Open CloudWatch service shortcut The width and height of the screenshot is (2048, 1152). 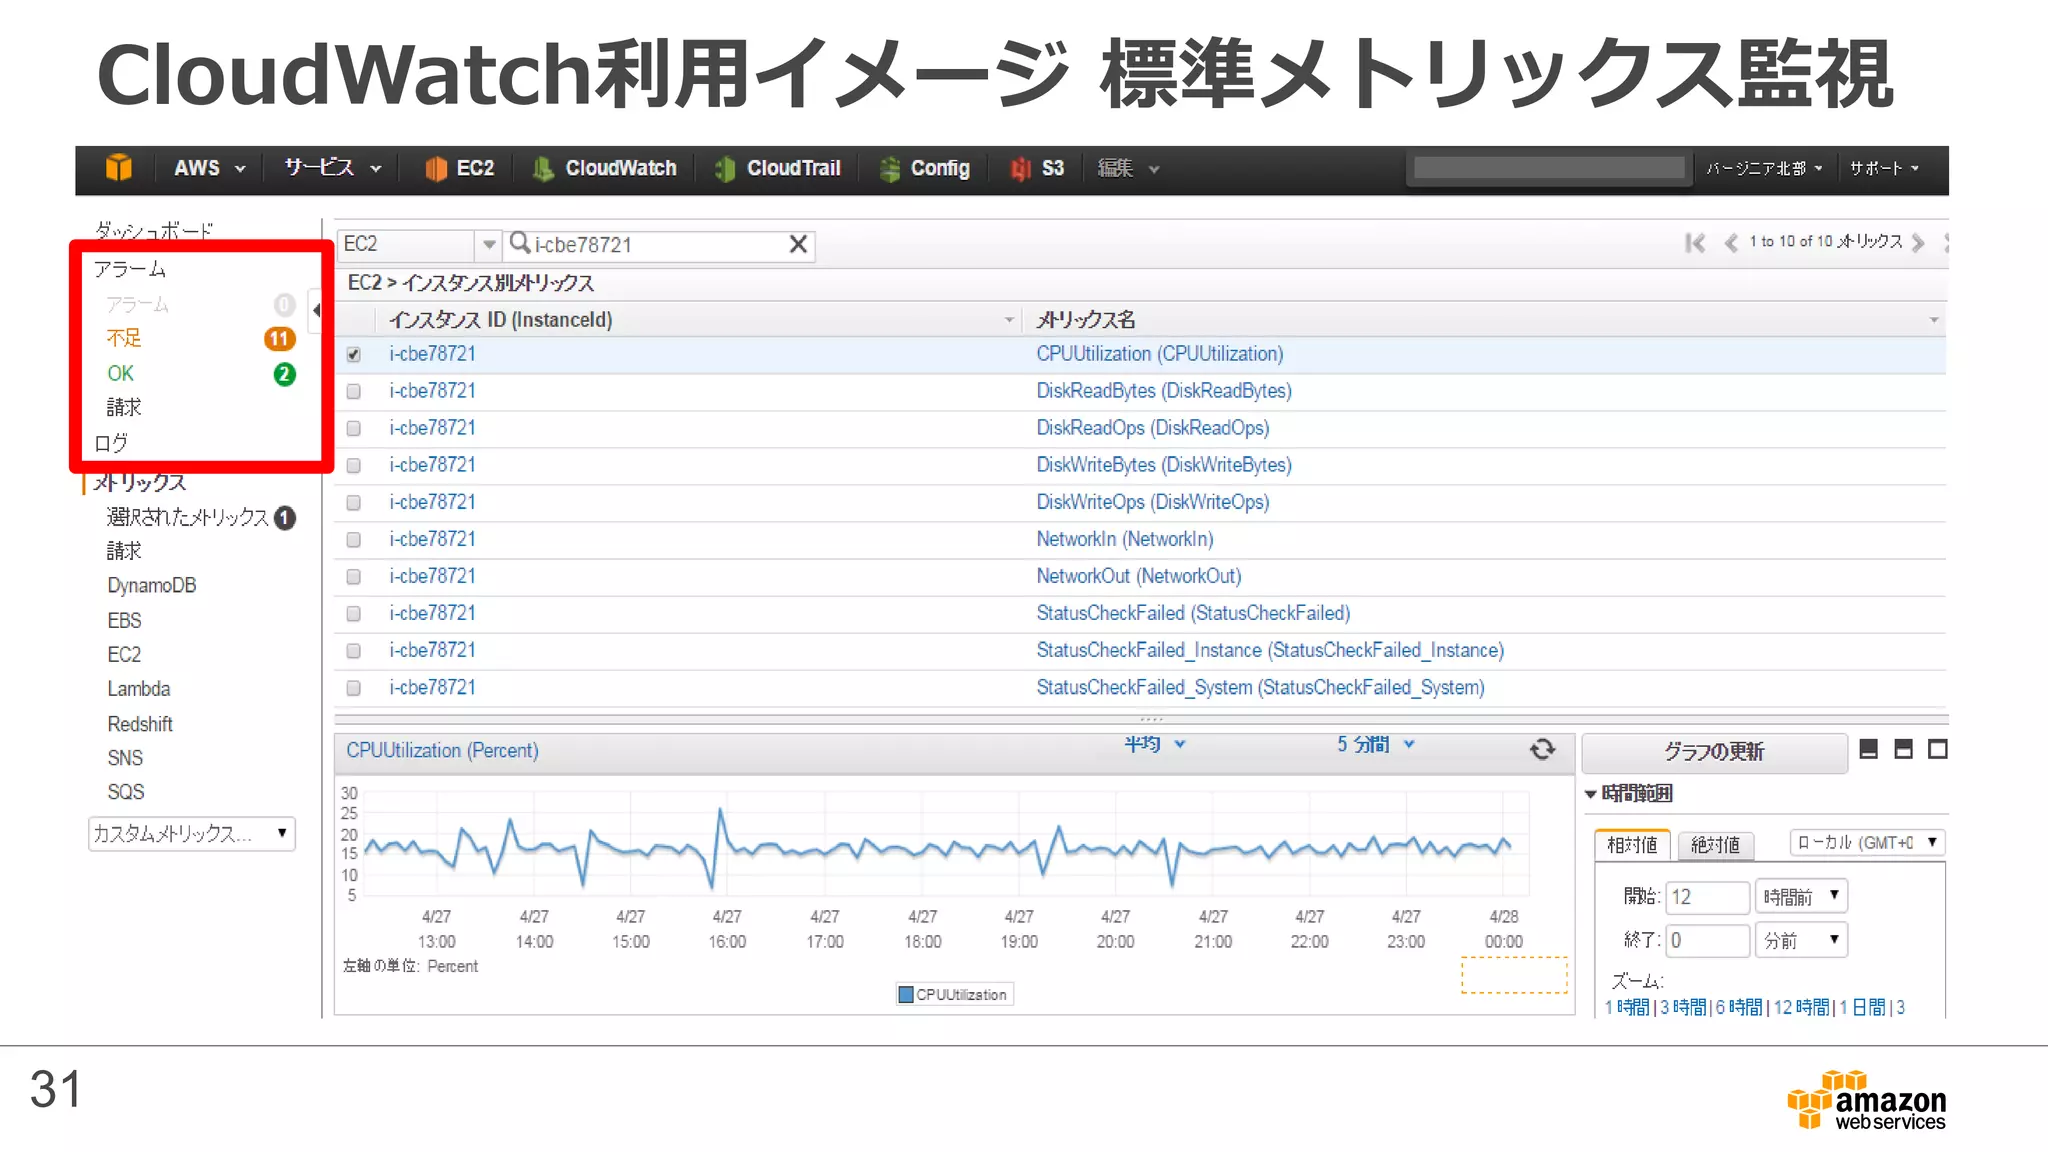605,168
